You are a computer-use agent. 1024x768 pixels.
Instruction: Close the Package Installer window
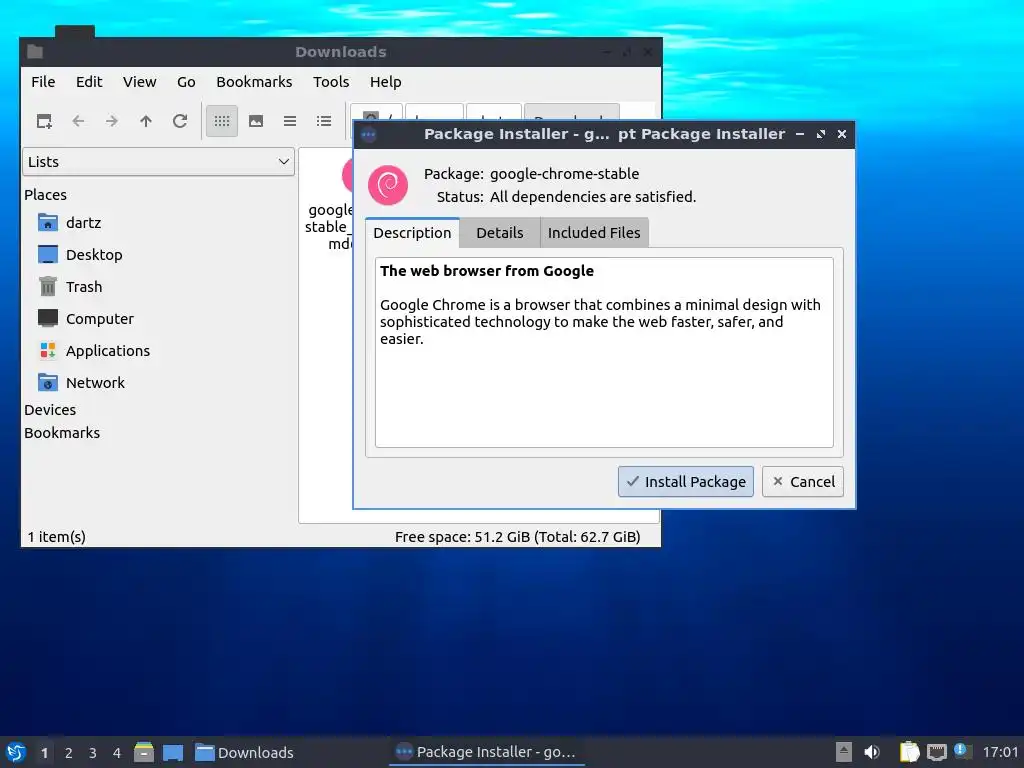842,134
